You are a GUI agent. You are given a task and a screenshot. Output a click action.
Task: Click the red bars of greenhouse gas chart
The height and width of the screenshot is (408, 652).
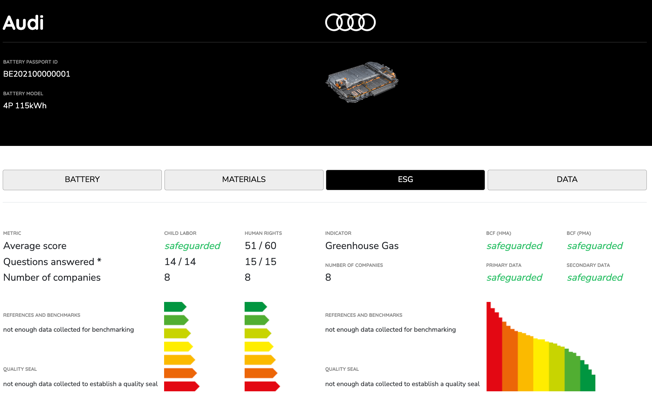(x=494, y=352)
